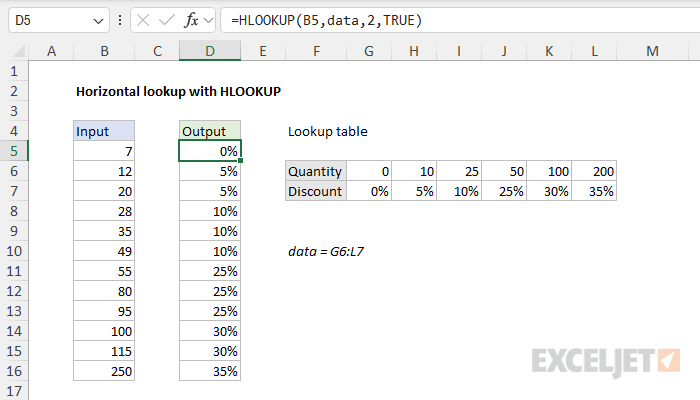Viewport: 700px width, 400px height.
Task: Open the Name Box dropdown arrow
Action: [98, 20]
